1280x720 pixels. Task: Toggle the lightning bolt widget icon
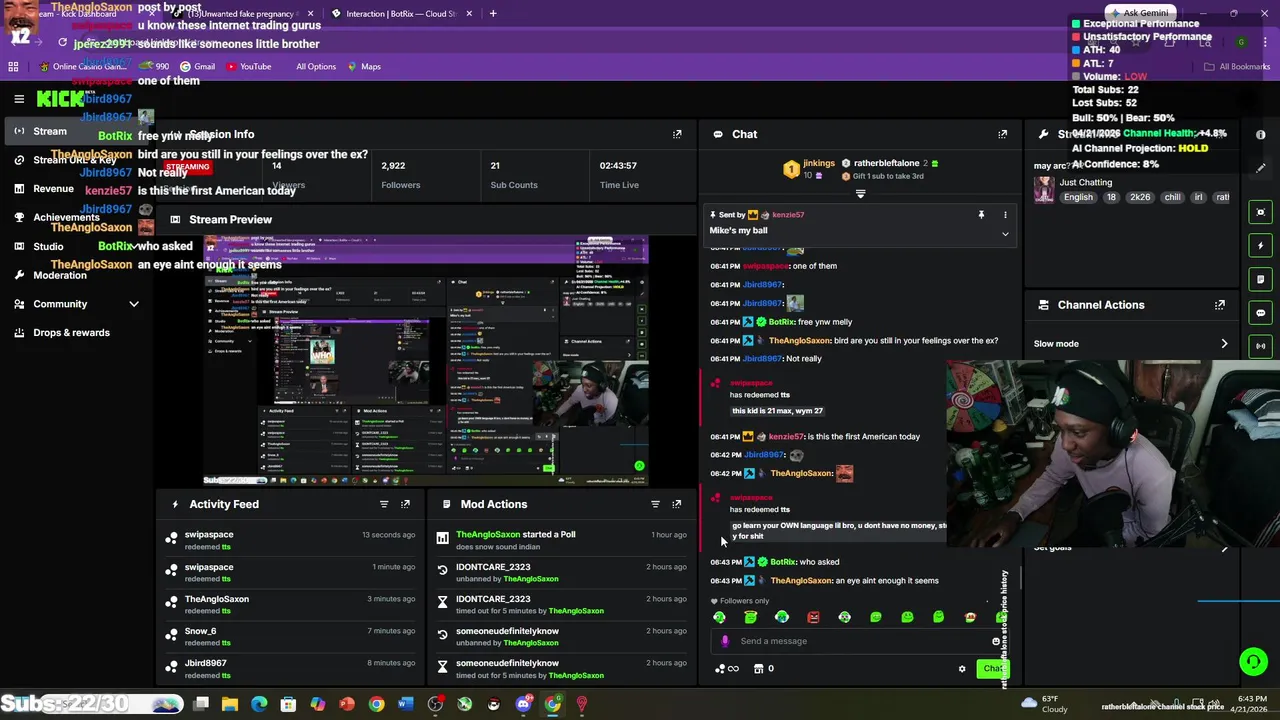[x=1261, y=246]
